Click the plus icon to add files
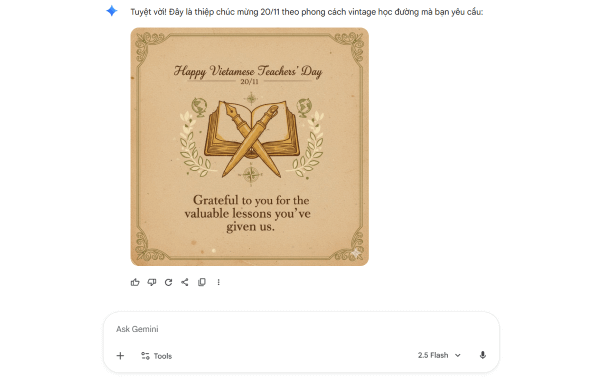This screenshot has width=600, height=381. (x=120, y=356)
